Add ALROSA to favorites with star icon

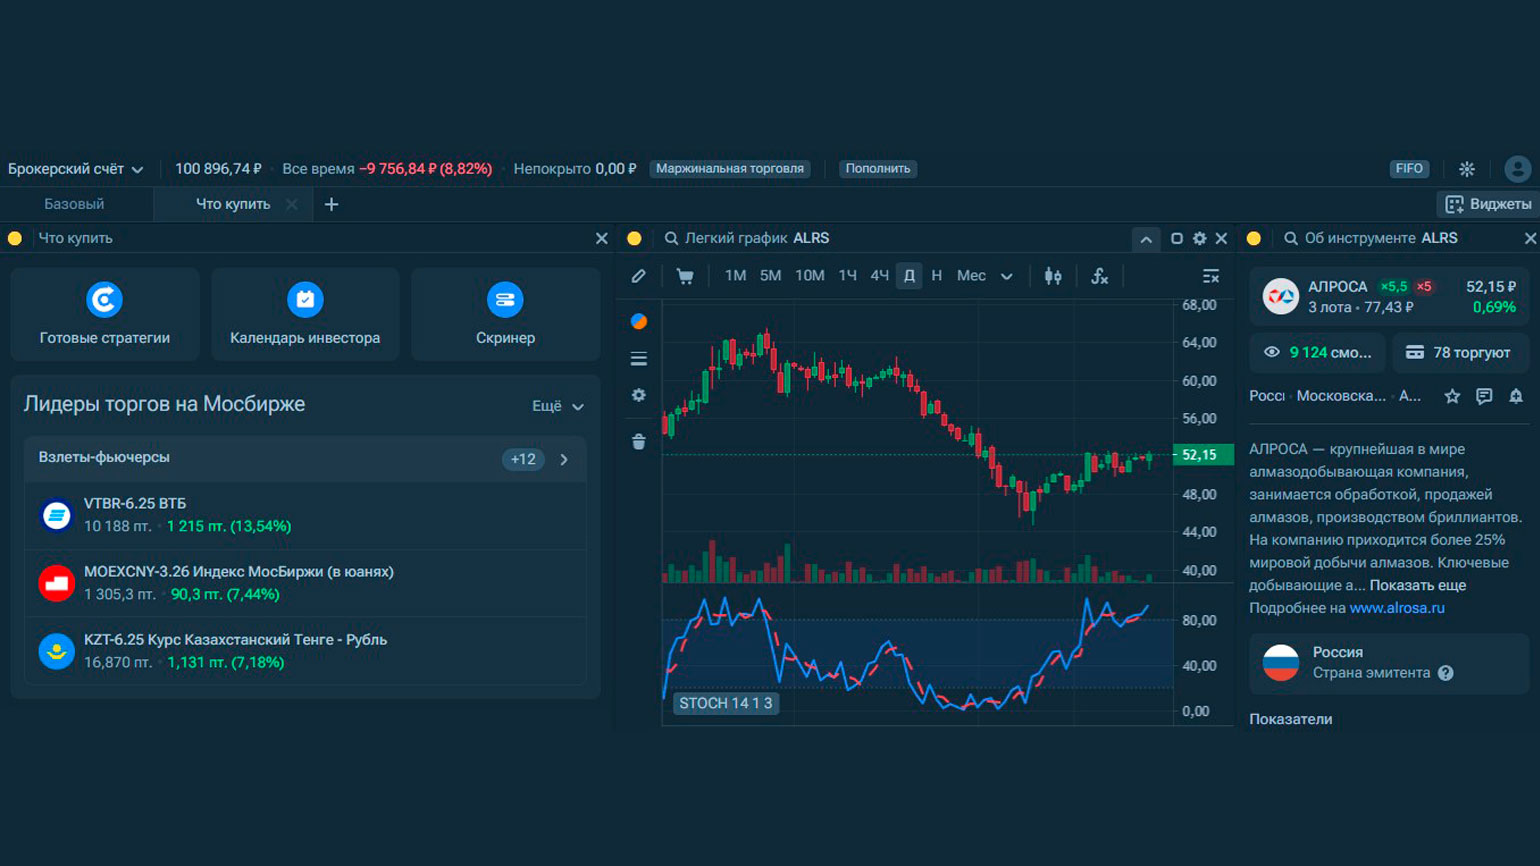pos(1452,396)
